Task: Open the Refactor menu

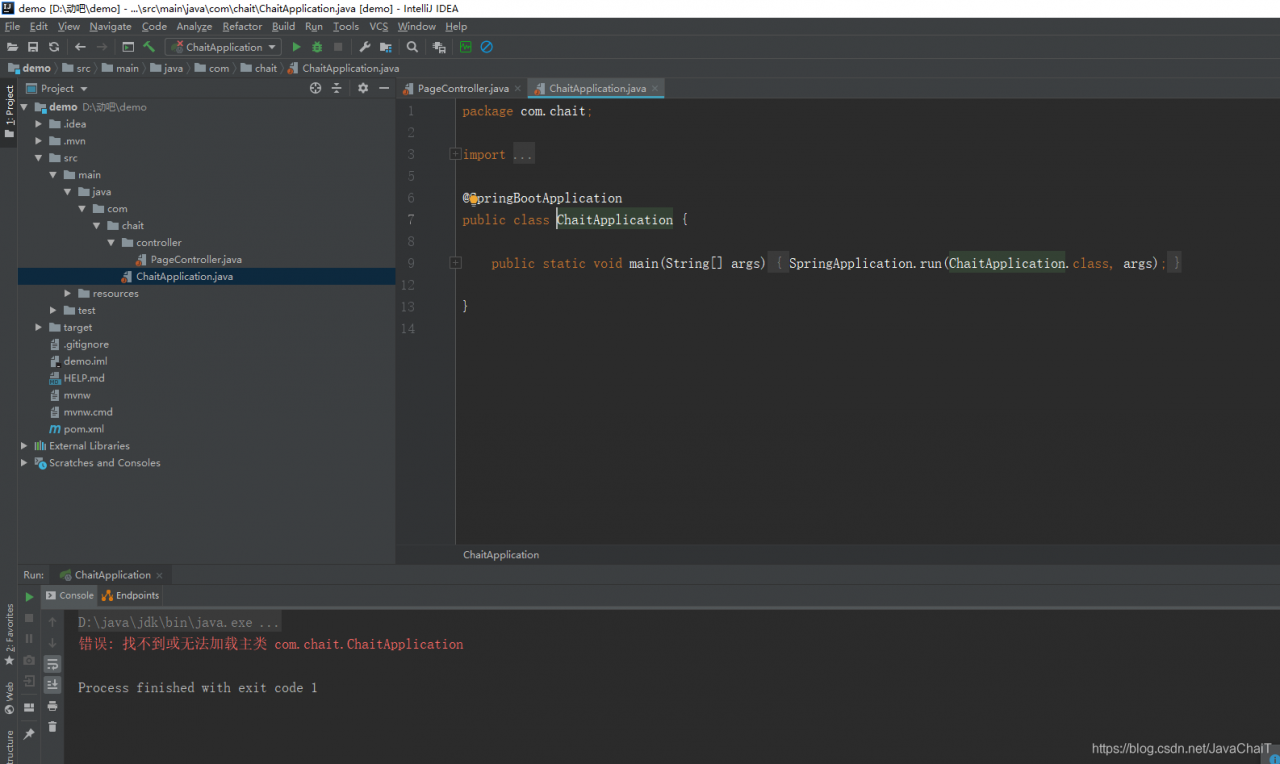Action: [x=242, y=27]
